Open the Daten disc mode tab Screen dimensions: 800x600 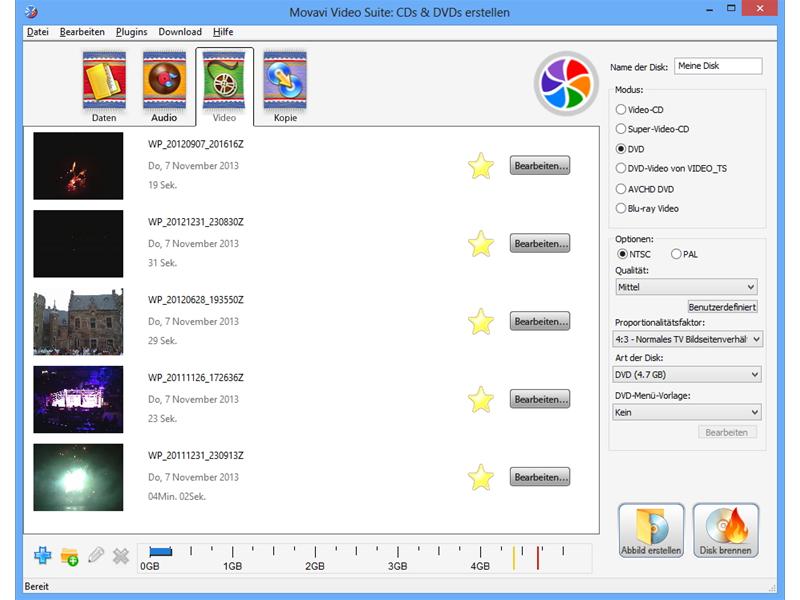click(x=104, y=87)
